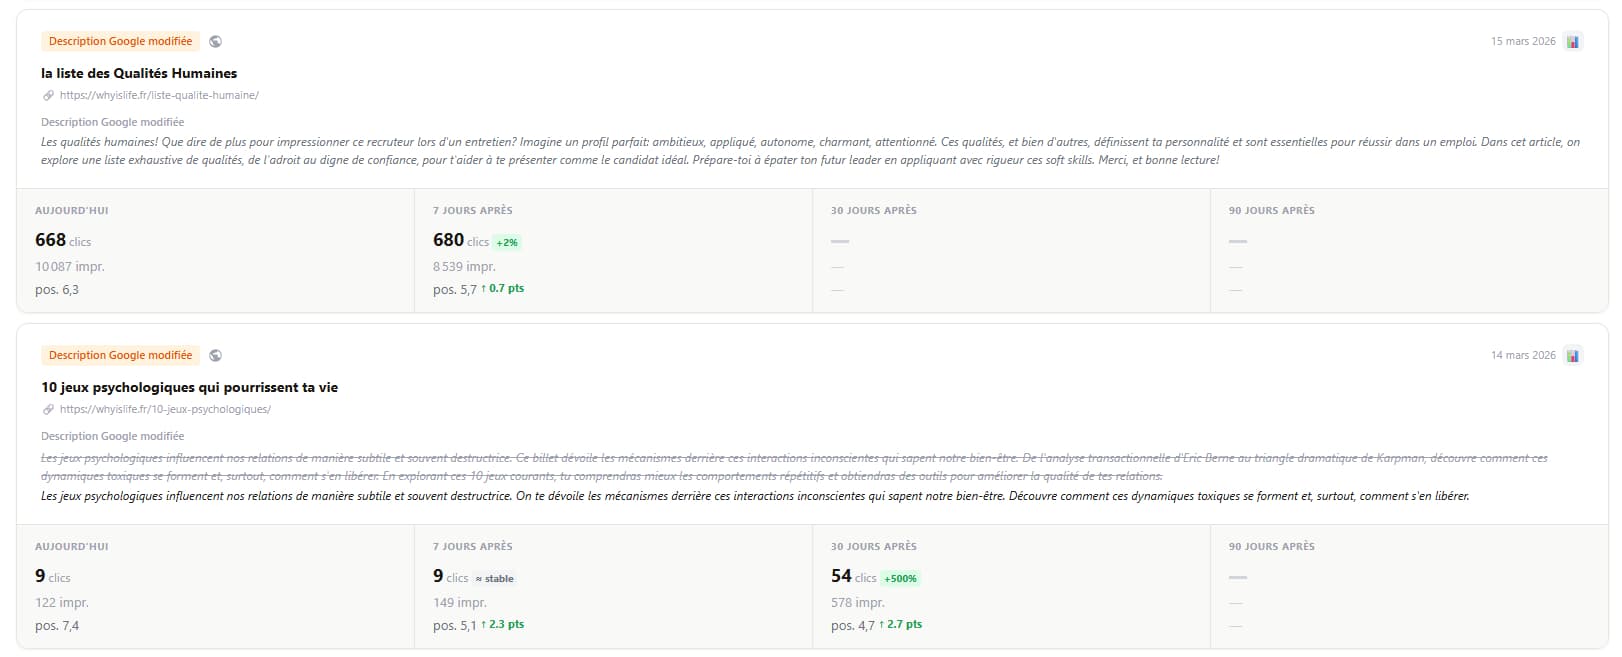
Task: Open the stats chart icon next to 15 mars 2026
Action: tap(1573, 41)
